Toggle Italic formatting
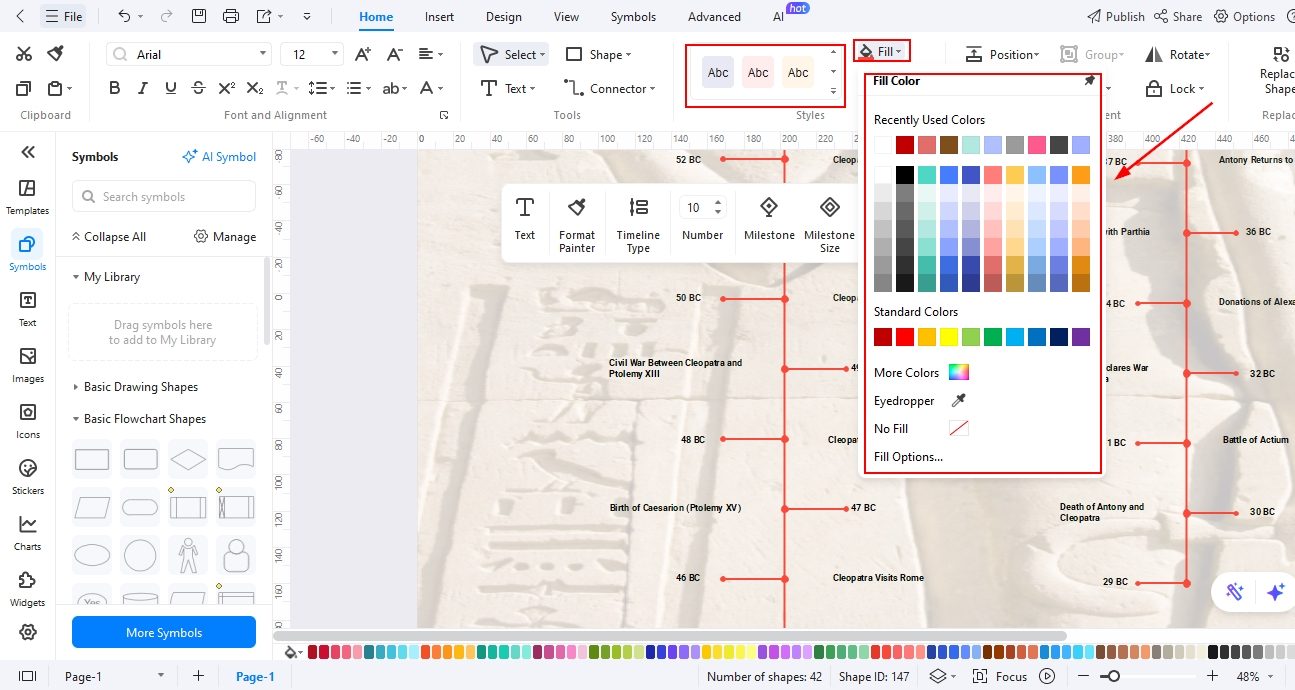The width and height of the screenshot is (1295, 690). tap(143, 88)
